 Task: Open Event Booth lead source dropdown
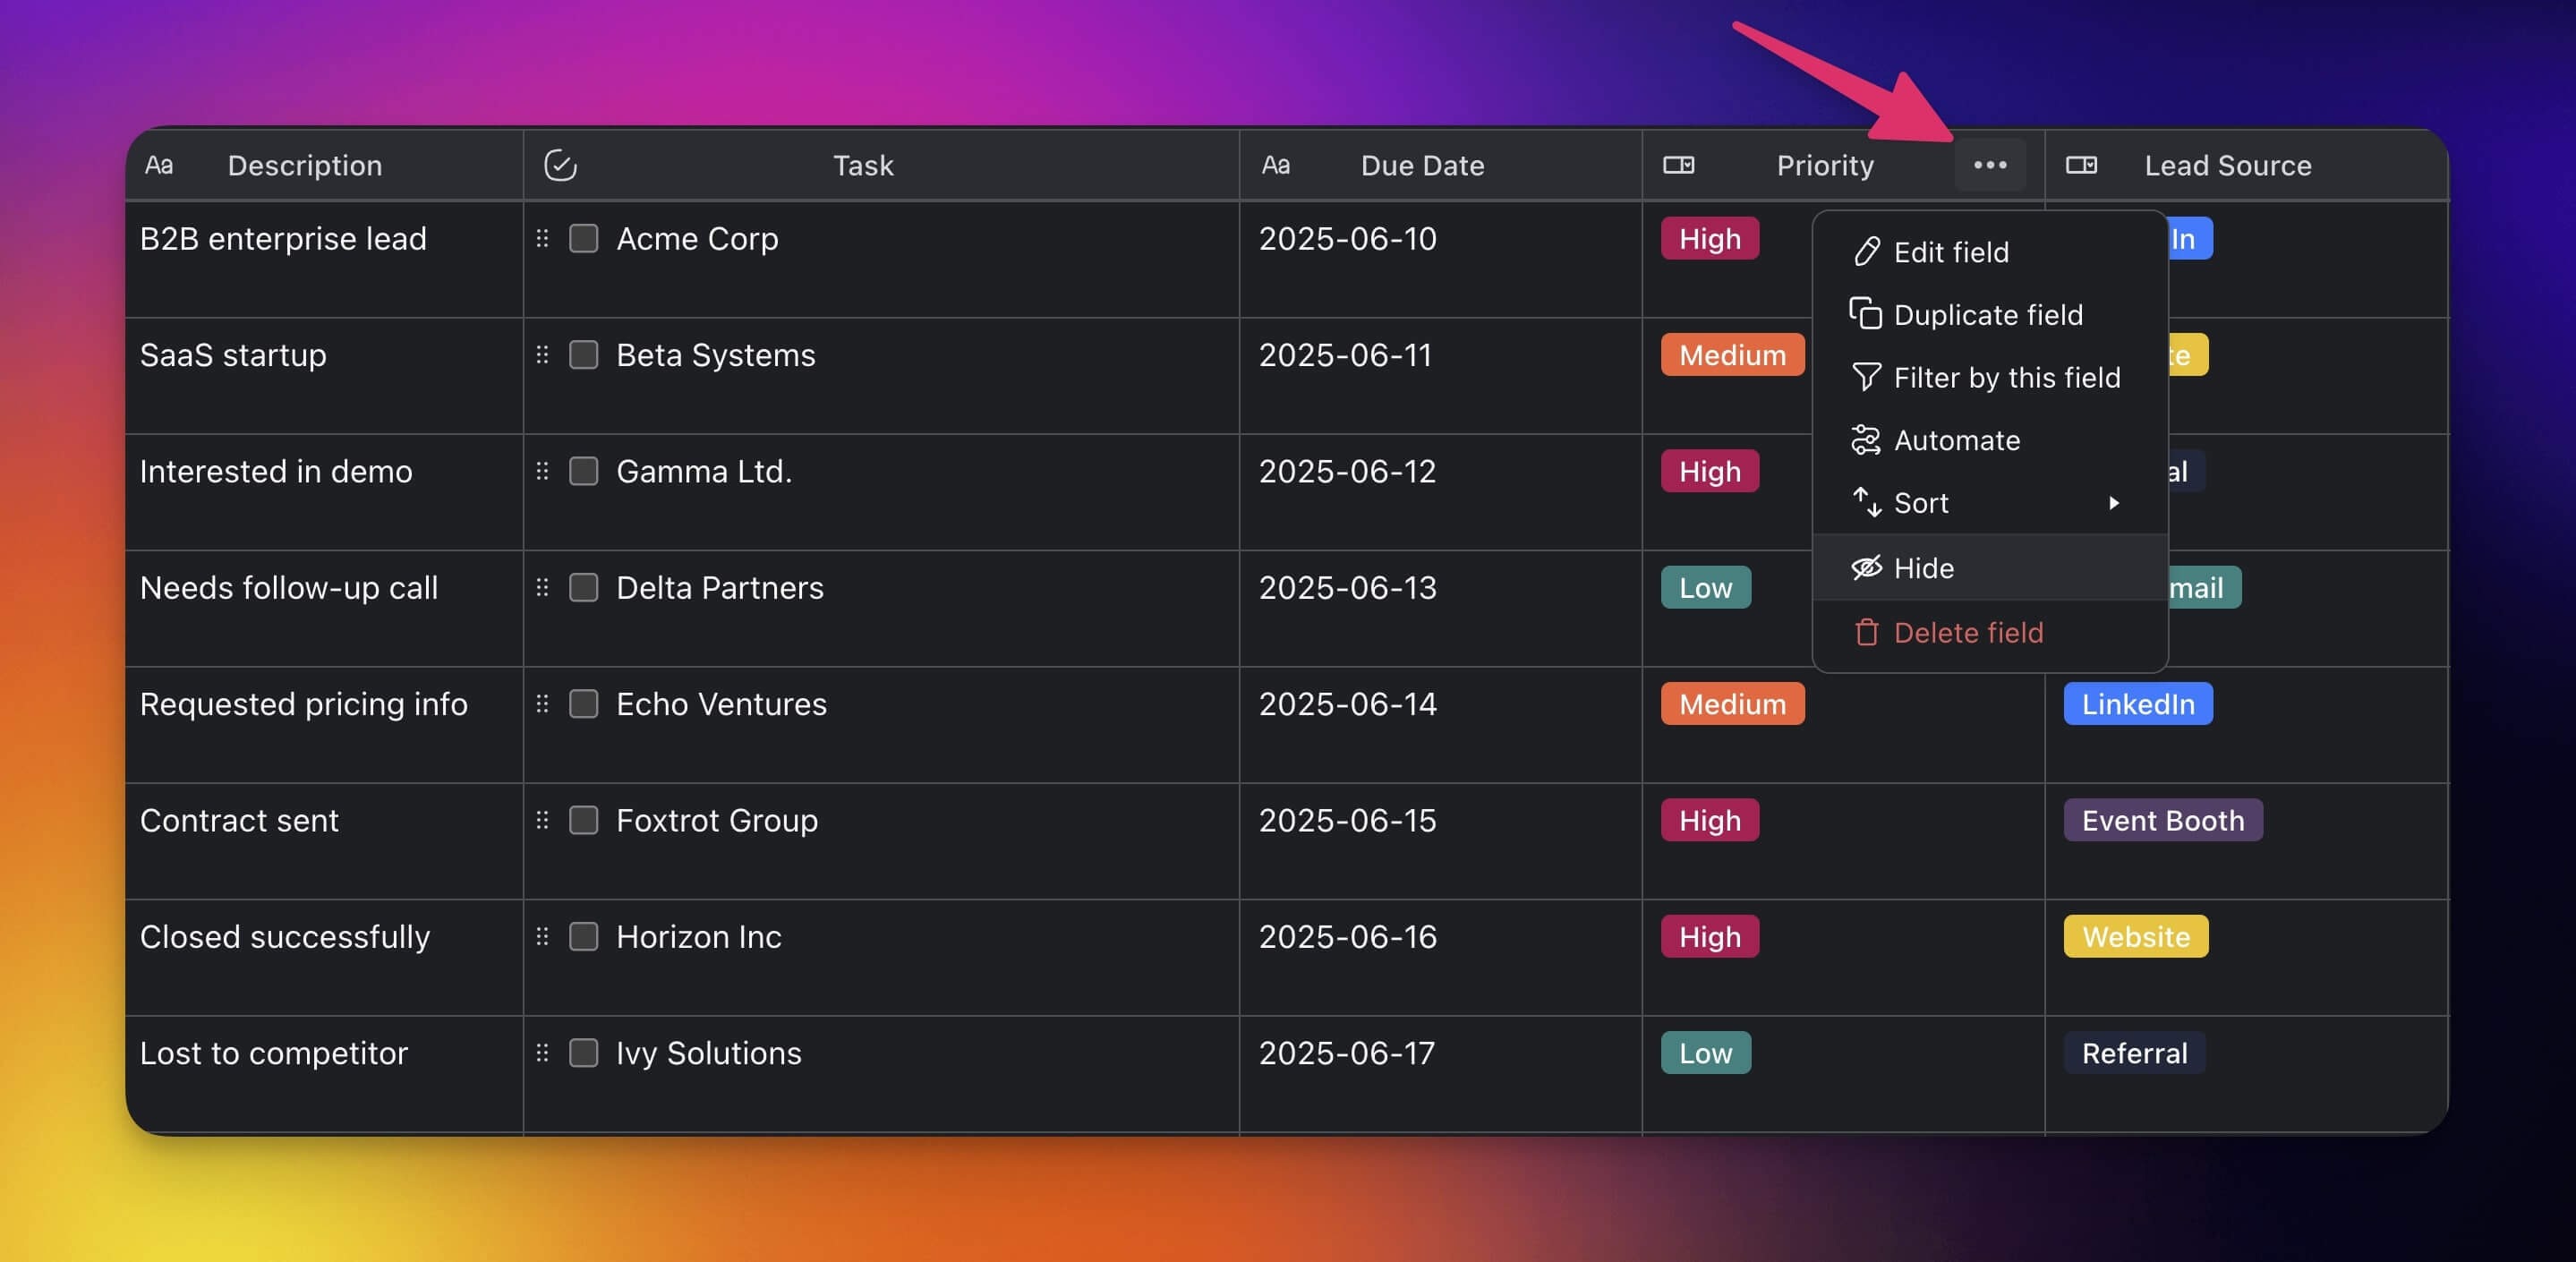pyautogui.click(x=2162, y=820)
